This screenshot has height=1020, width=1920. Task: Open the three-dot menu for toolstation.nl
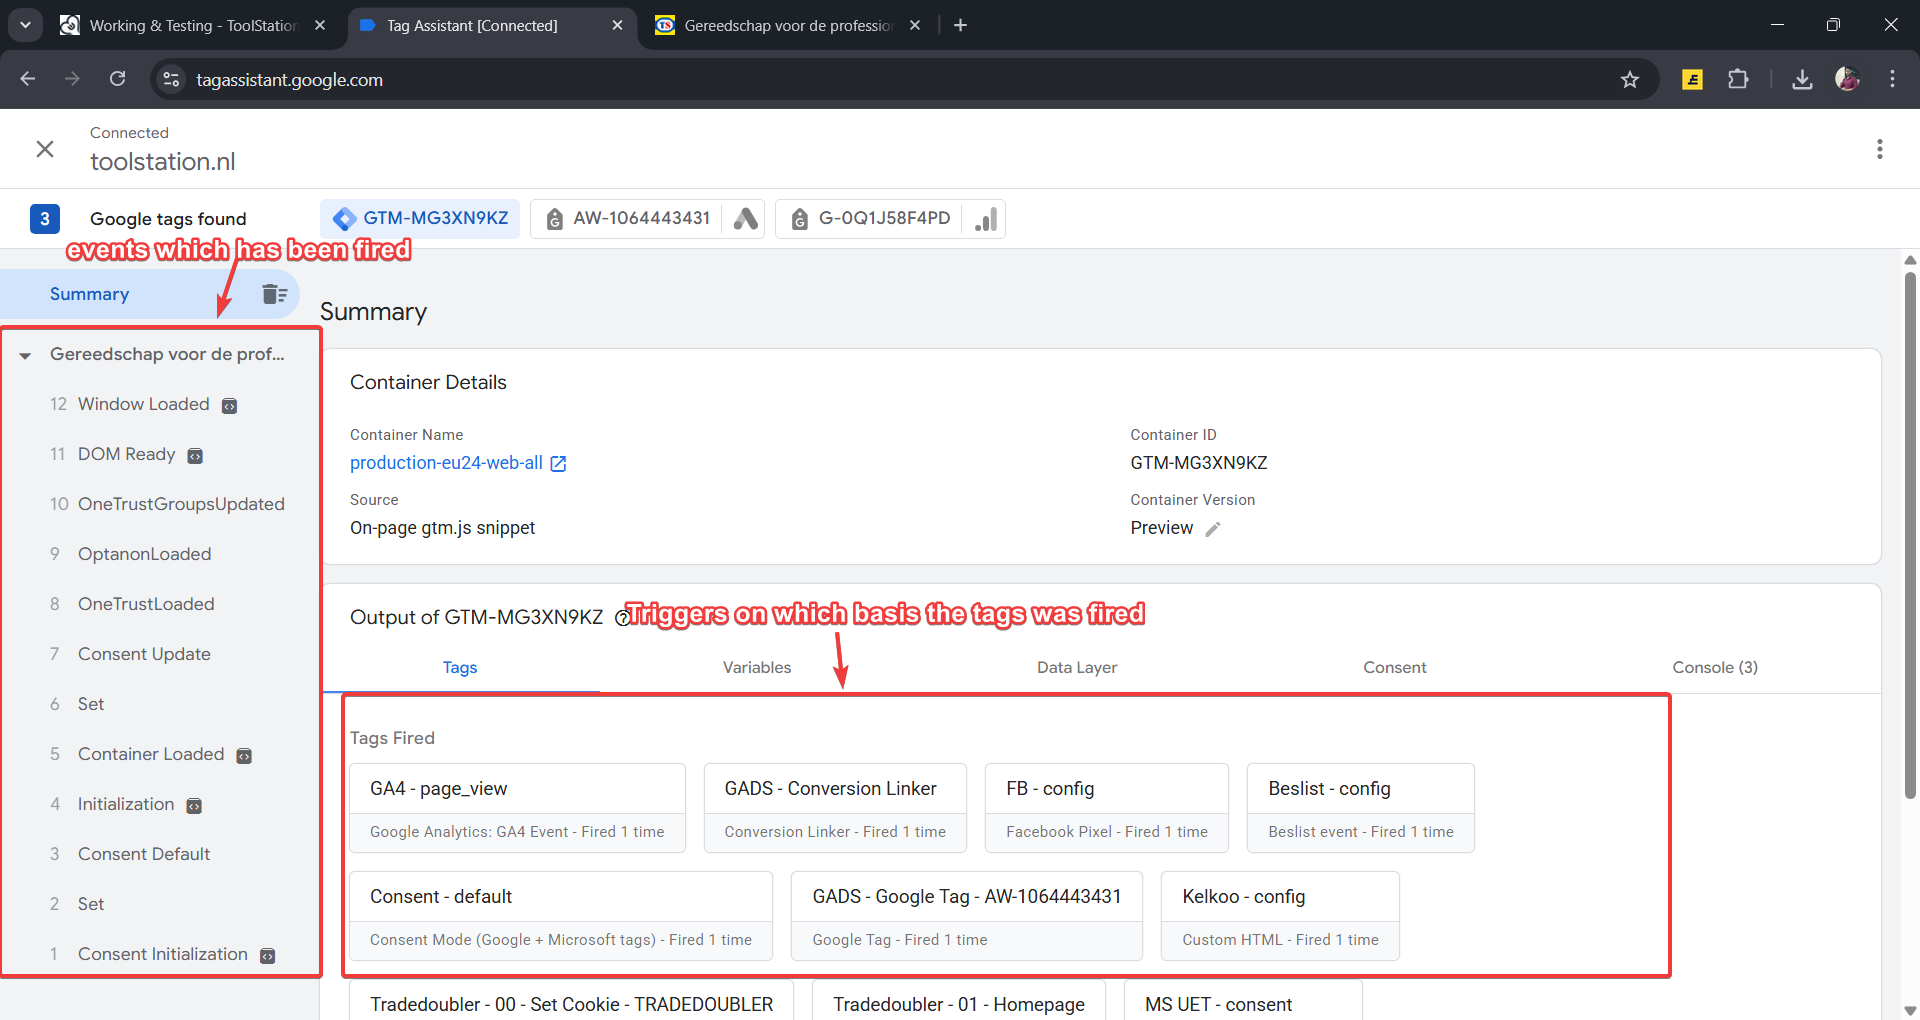[1880, 149]
